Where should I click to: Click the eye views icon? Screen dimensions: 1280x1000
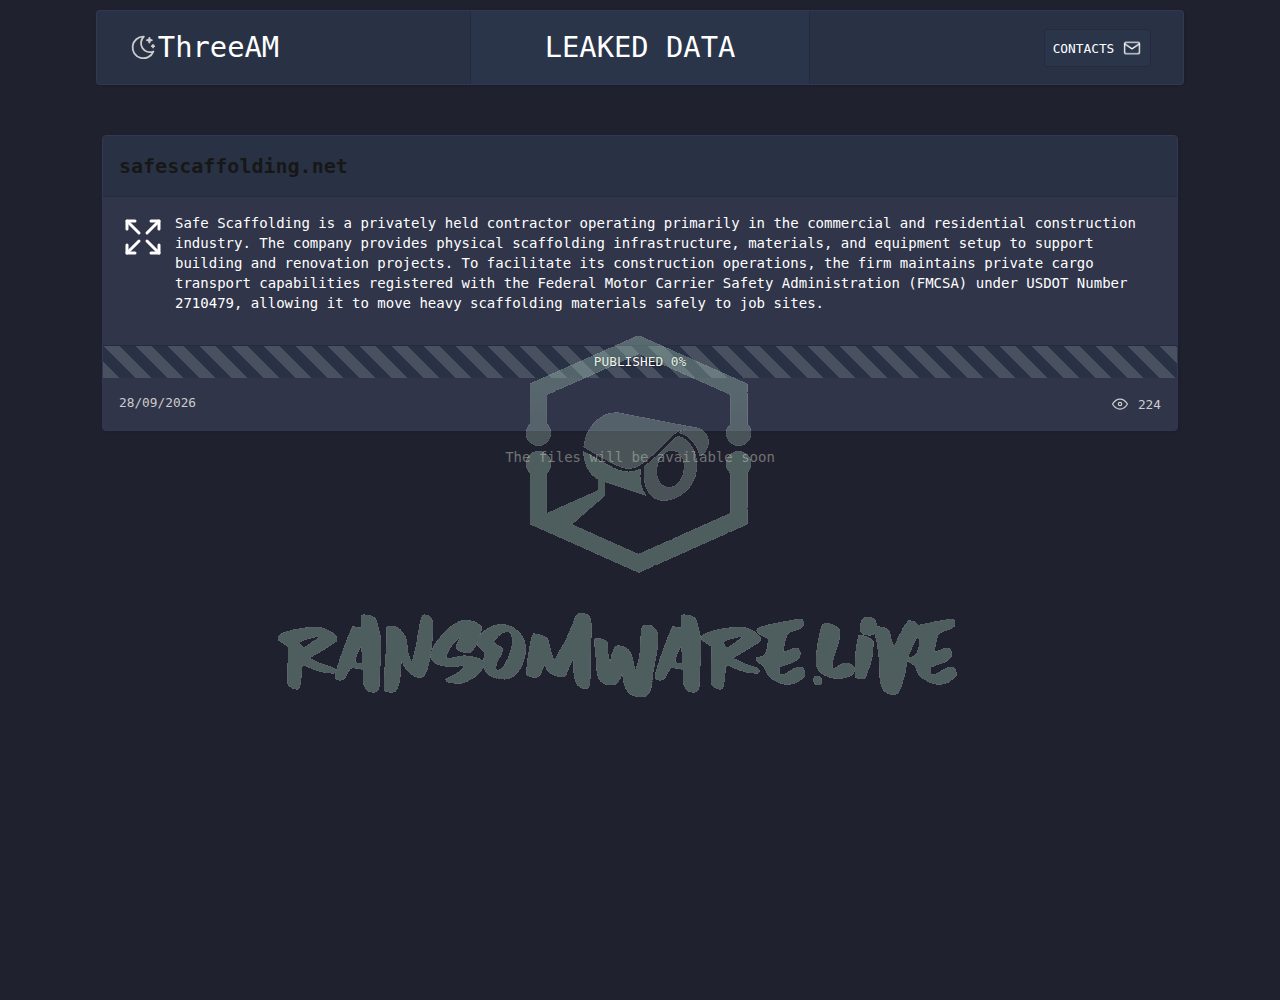[x=1120, y=404]
